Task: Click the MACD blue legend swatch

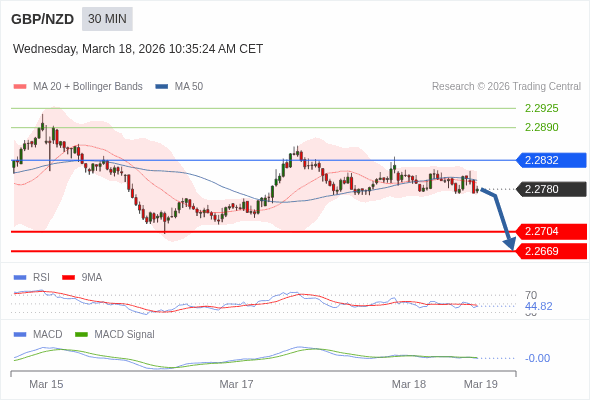Action: (x=20, y=335)
